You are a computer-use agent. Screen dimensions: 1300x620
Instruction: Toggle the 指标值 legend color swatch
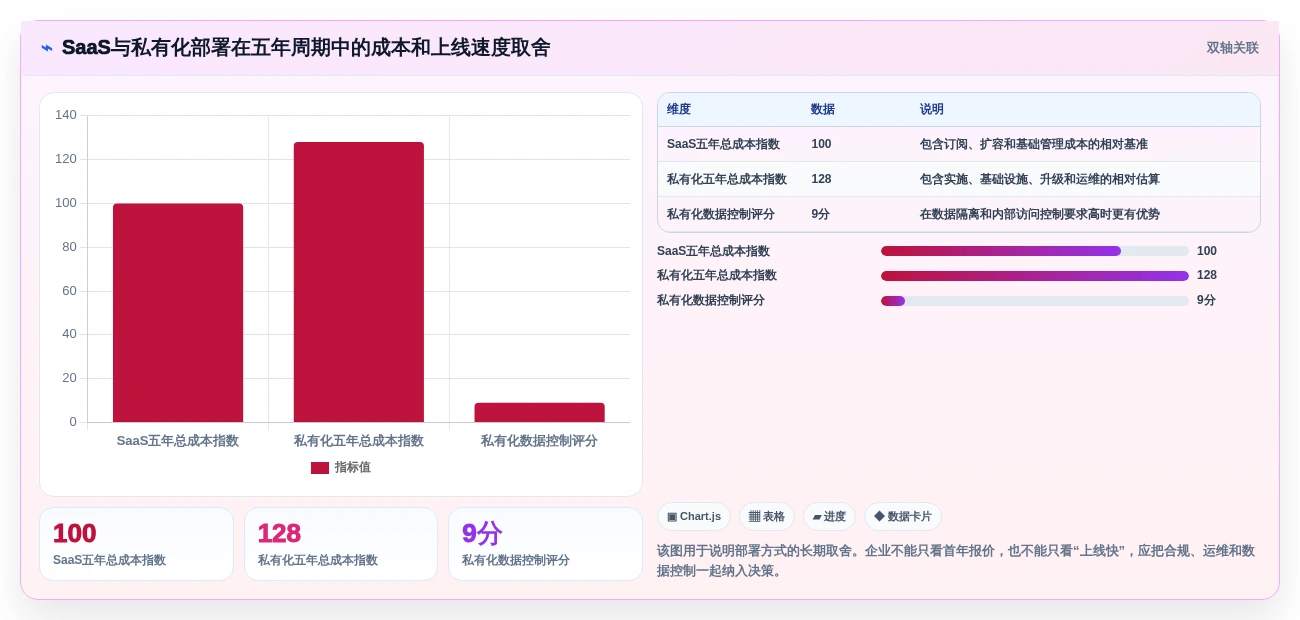coord(320,467)
